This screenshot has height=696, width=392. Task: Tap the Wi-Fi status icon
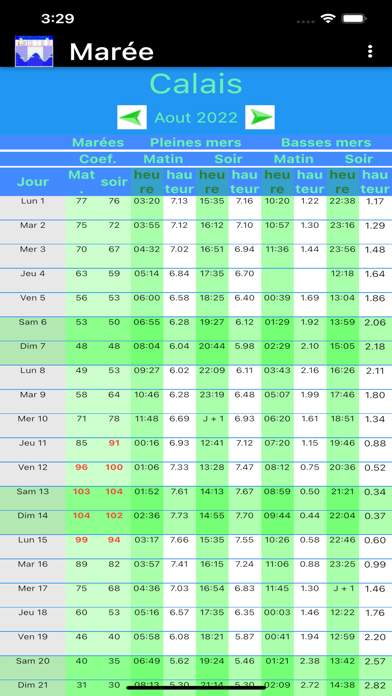click(x=328, y=19)
